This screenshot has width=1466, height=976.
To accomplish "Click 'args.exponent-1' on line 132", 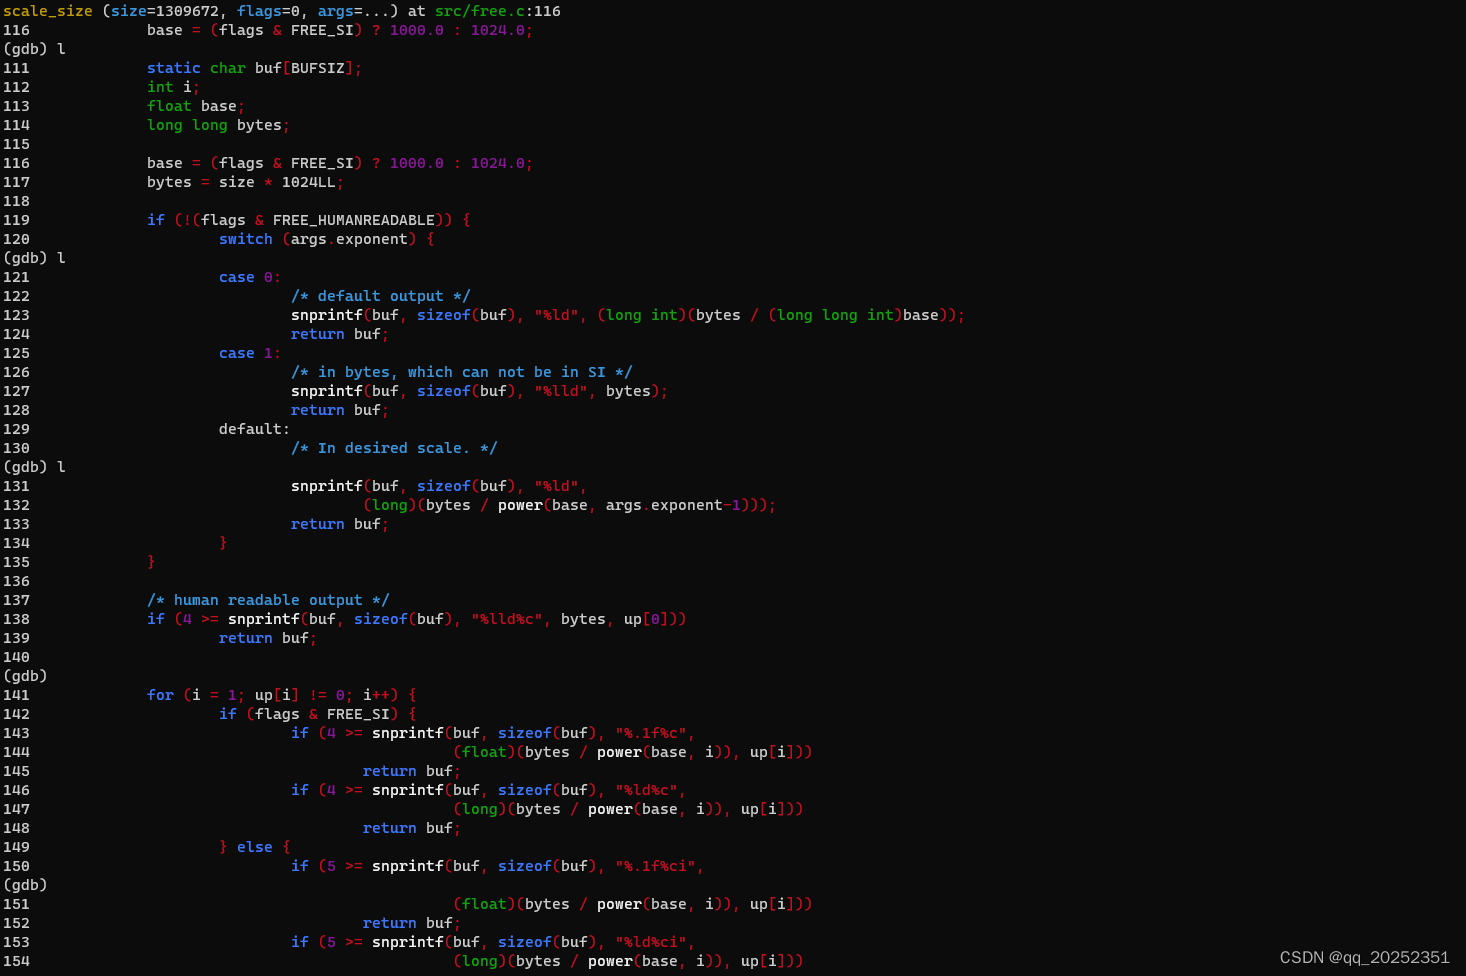I will coord(673,505).
